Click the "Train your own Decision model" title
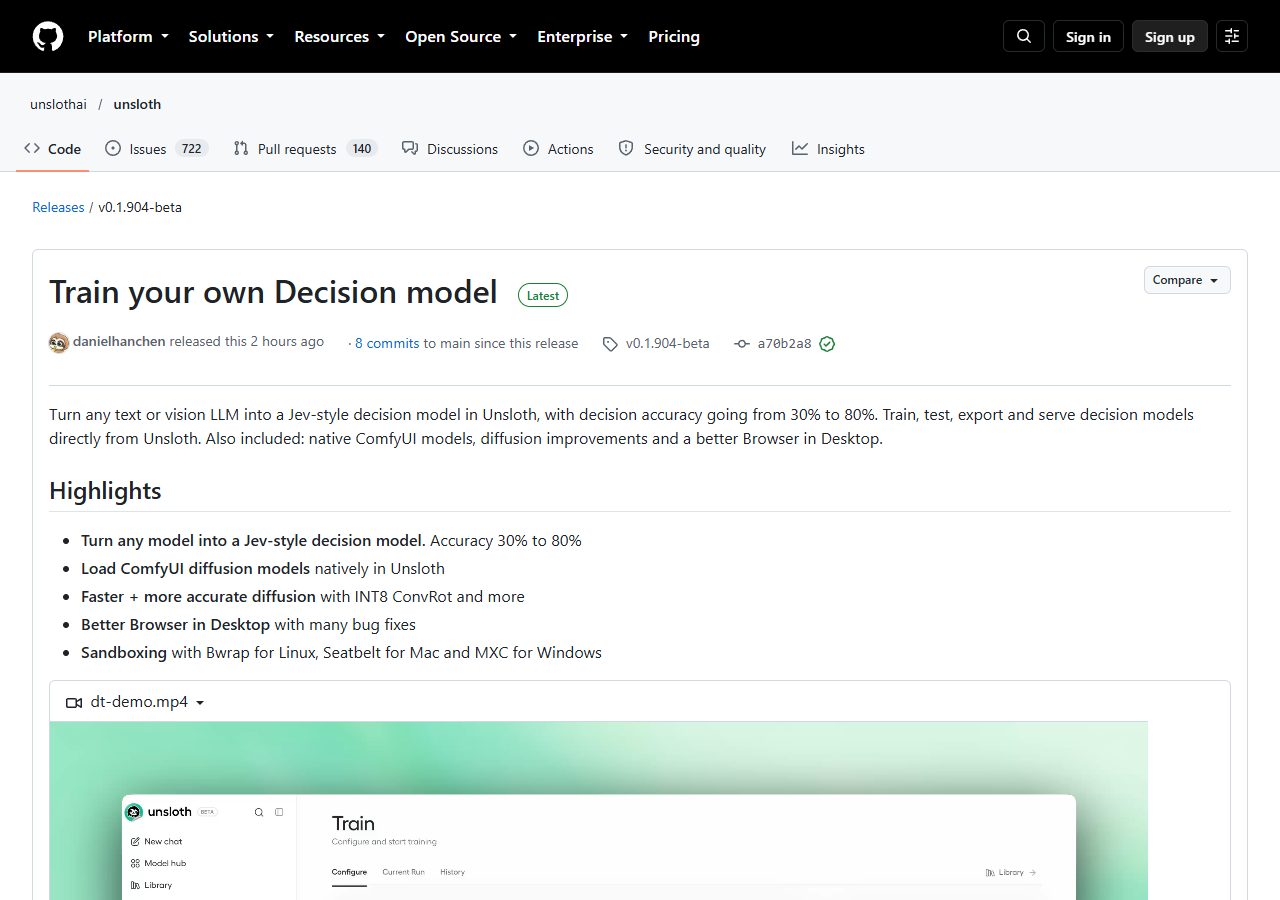This screenshot has height=900, width=1280. pyautogui.click(x=273, y=292)
